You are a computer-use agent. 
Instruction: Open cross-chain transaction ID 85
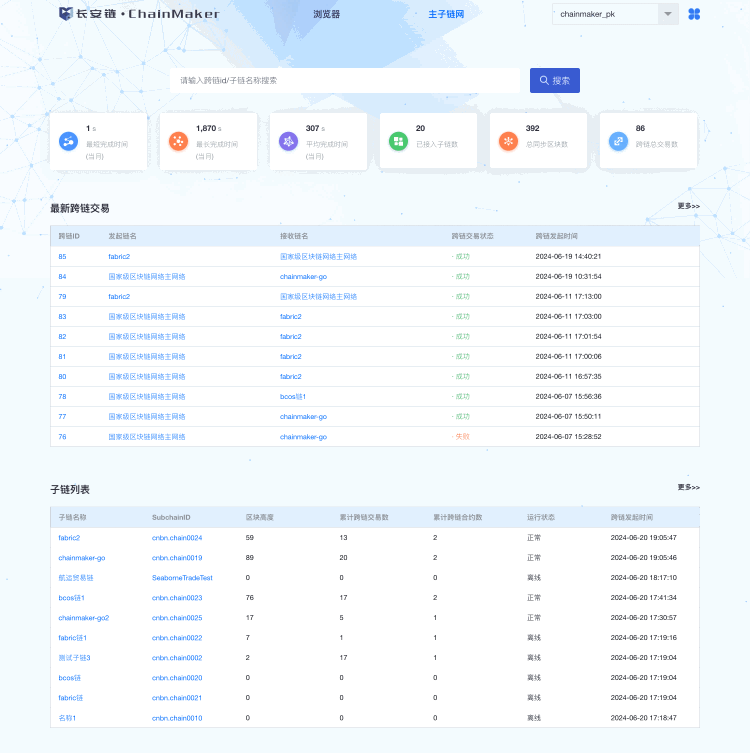[62, 256]
